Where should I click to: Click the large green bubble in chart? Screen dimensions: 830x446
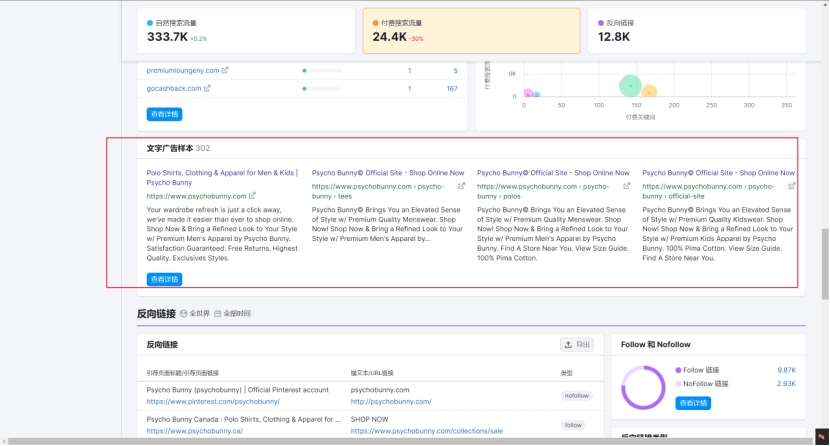click(x=629, y=86)
